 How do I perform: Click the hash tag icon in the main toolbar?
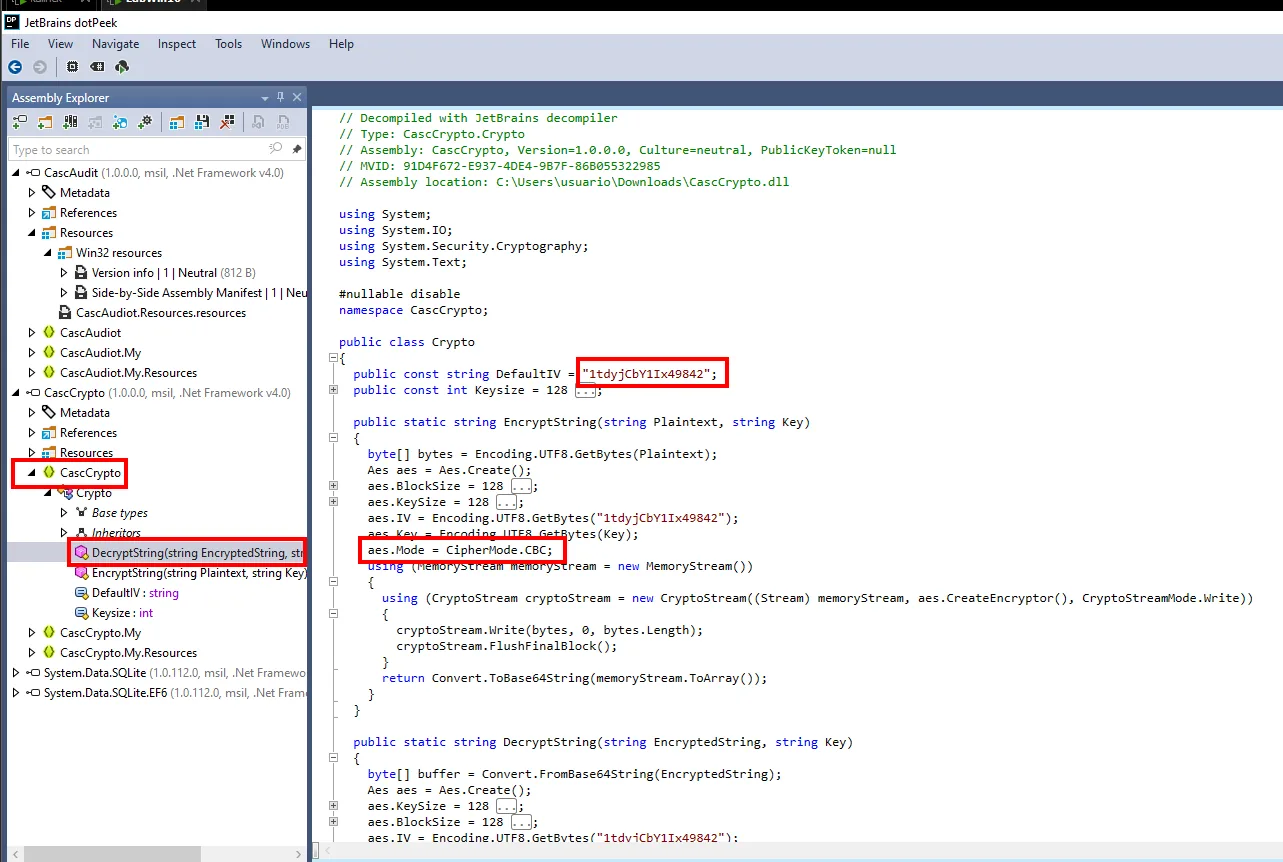(x=97, y=67)
